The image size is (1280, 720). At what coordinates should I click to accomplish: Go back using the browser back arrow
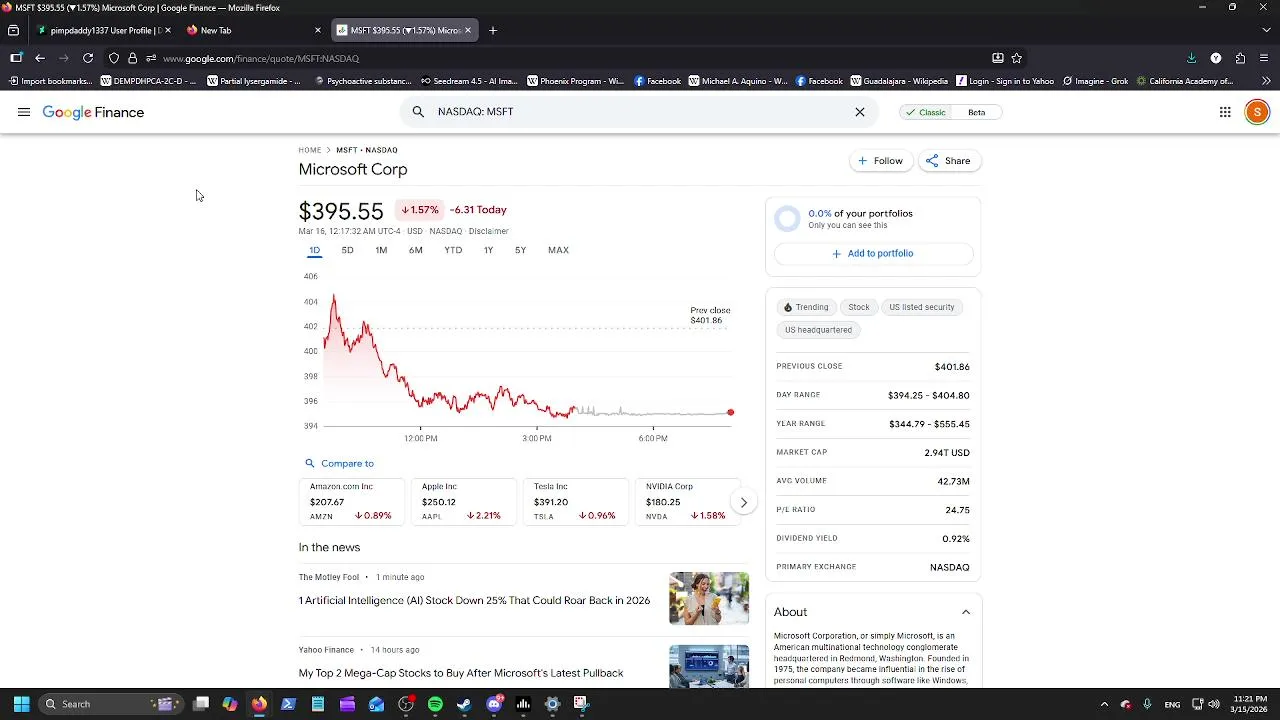click(40, 58)
